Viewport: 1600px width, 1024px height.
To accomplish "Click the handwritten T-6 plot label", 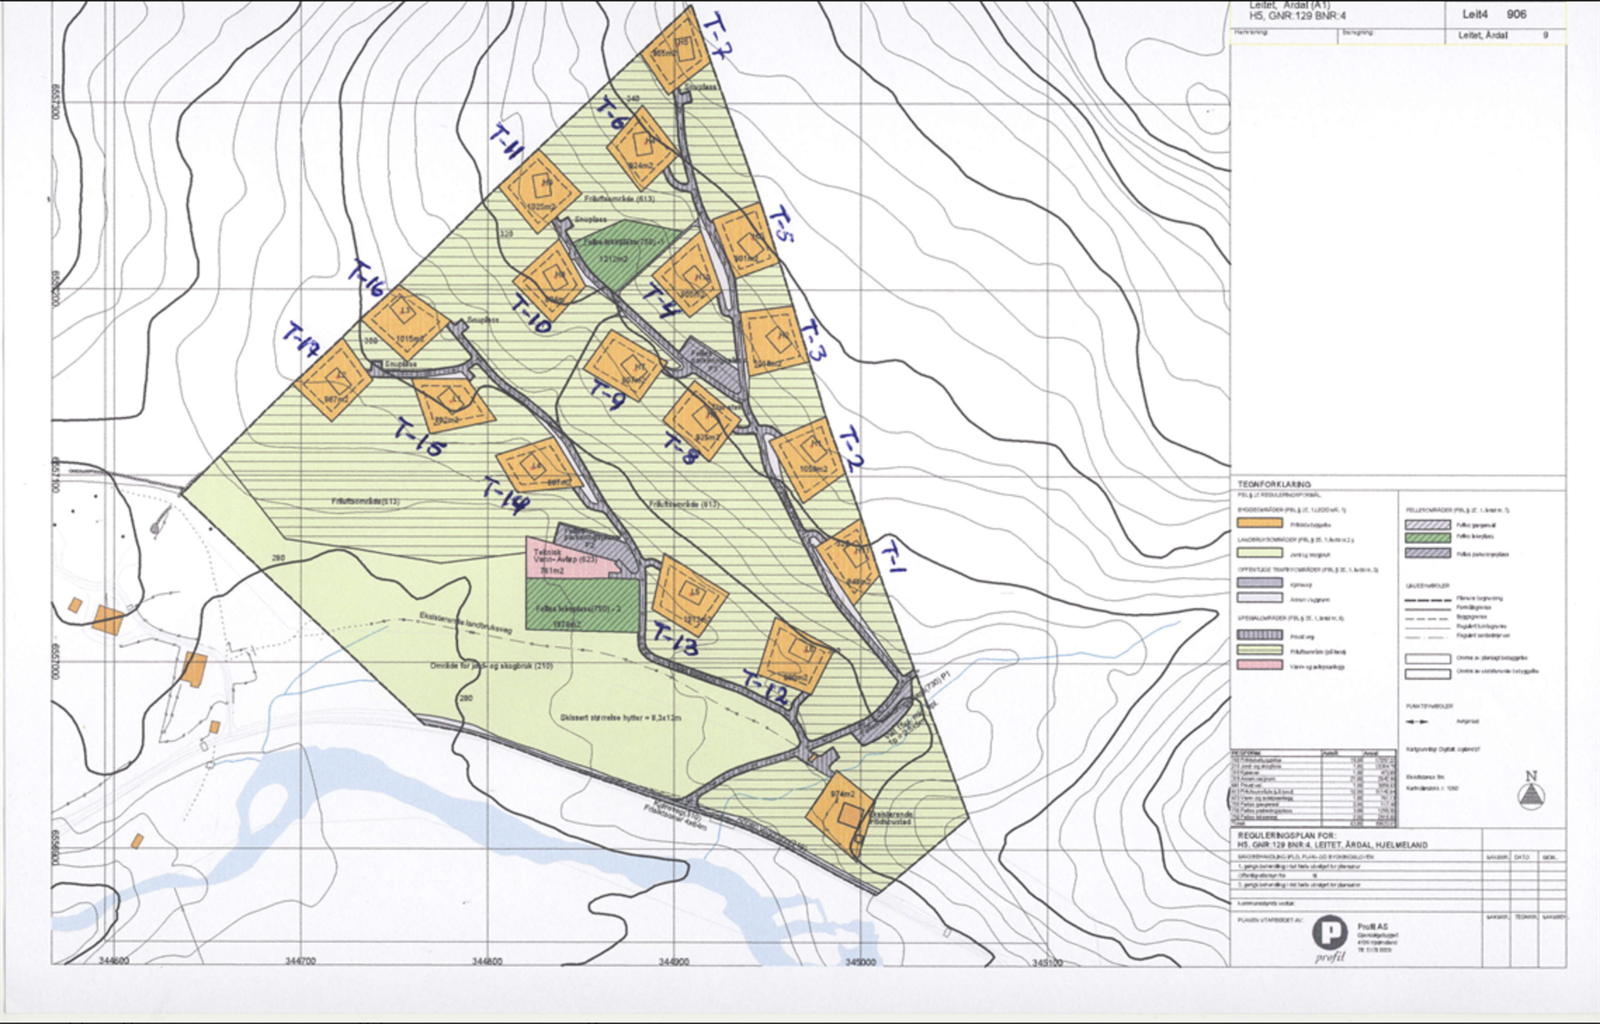I will coord(611,115).
